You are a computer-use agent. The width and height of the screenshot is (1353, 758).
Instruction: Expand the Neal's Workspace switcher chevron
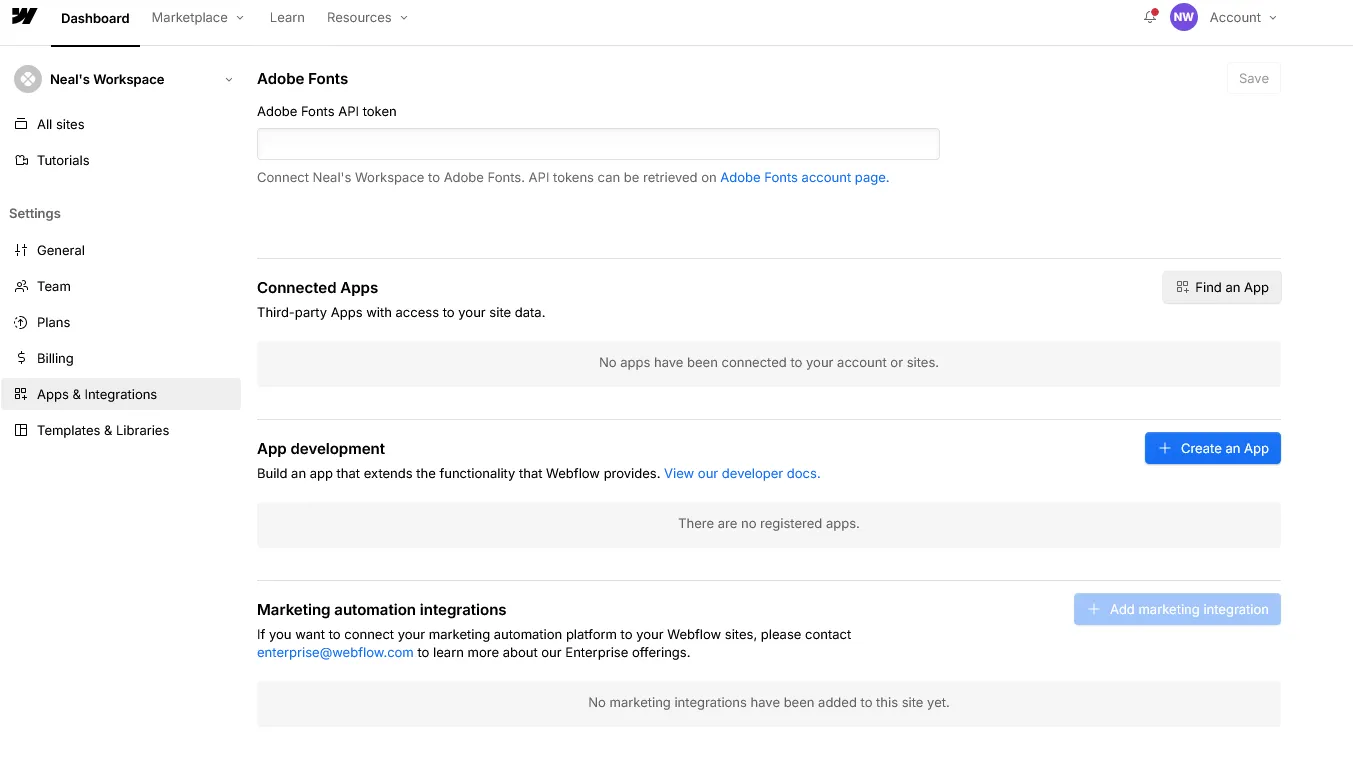(229, 80)
